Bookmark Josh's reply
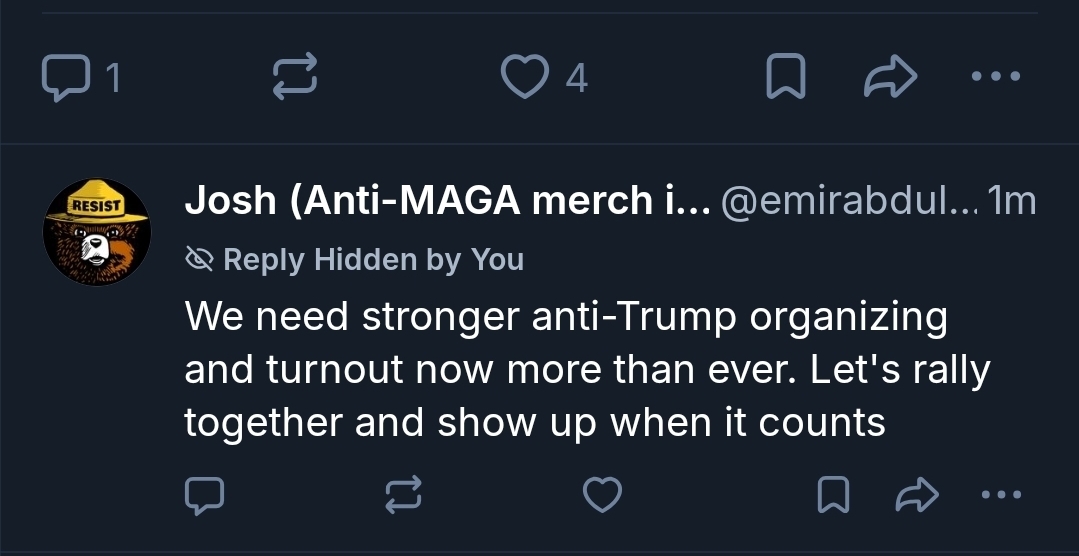1079x556 pixels. pyautogui.click(x=834, y=494)
